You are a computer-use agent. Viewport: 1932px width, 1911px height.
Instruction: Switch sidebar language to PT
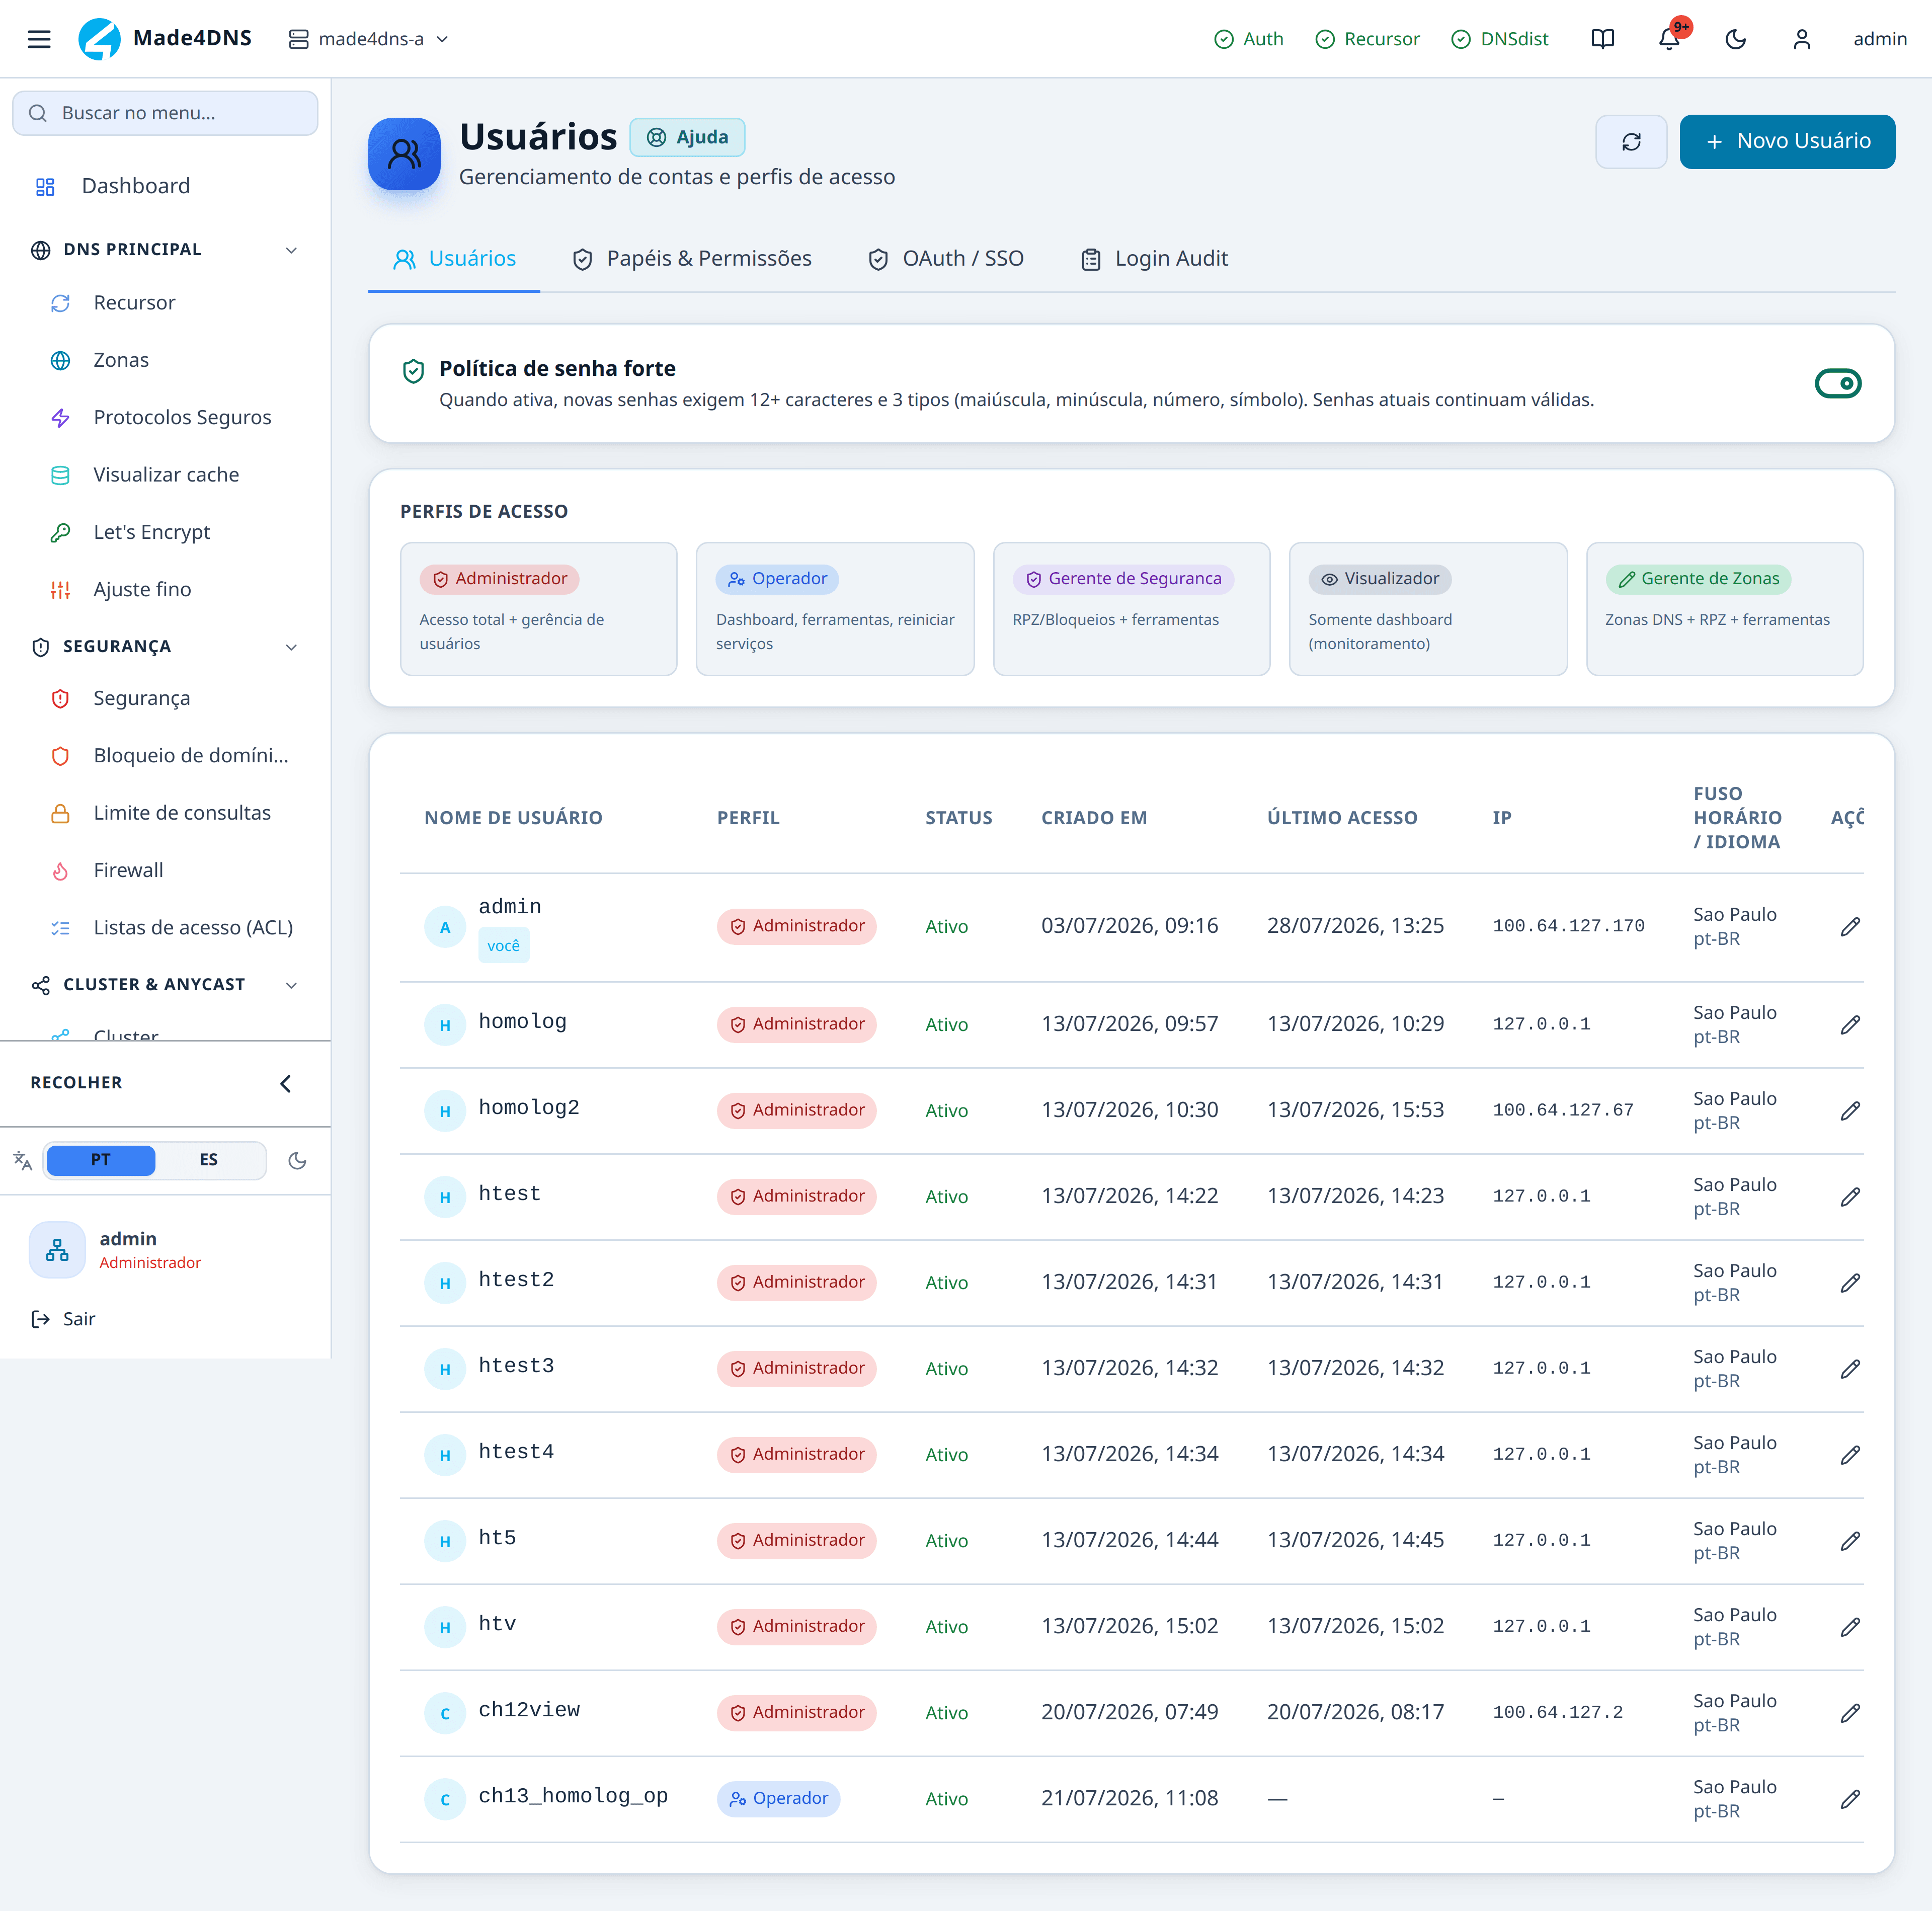coord(100,1160)
